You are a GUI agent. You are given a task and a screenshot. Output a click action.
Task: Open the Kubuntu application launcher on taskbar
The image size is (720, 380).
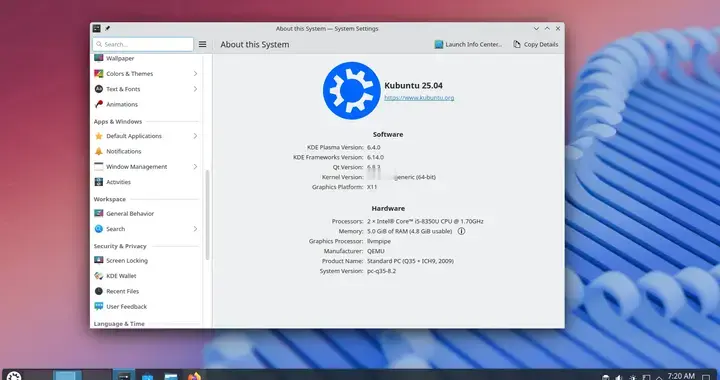coord(14,376)
